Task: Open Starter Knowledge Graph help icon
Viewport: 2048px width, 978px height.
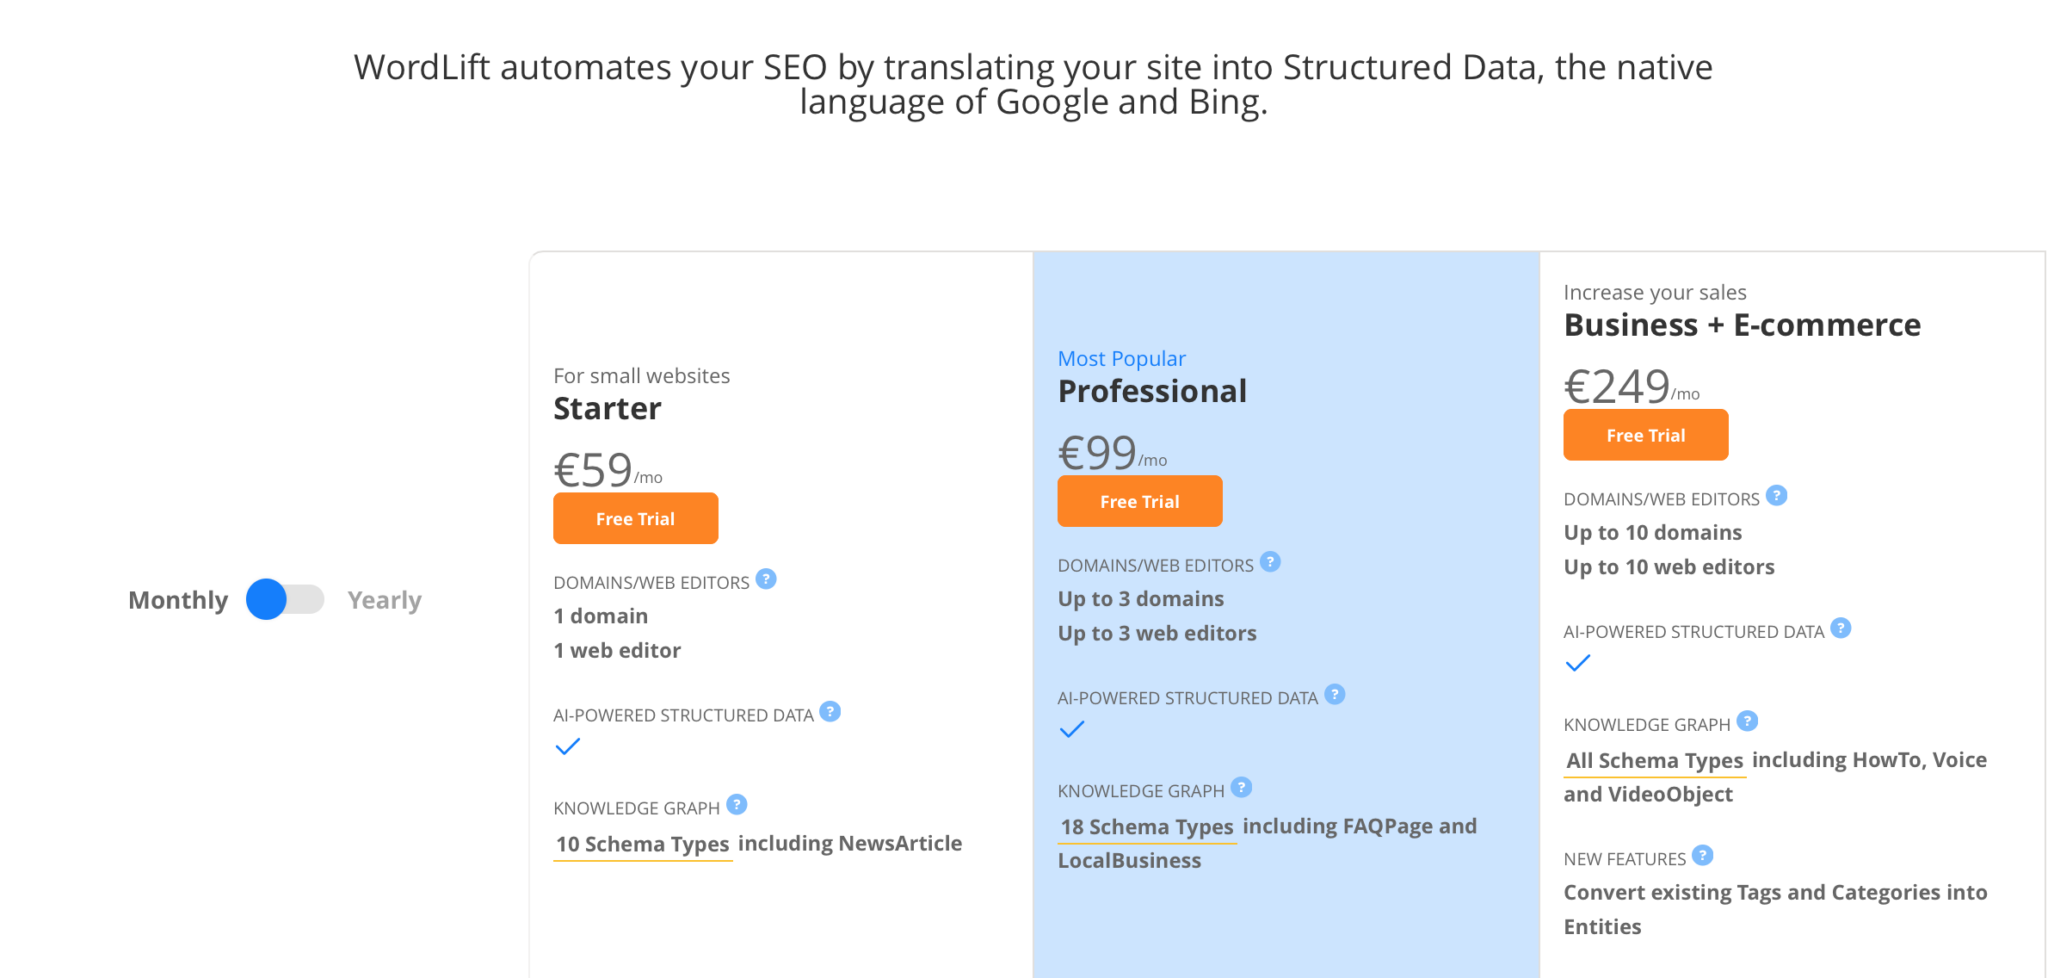Action: tap(737, 804)
